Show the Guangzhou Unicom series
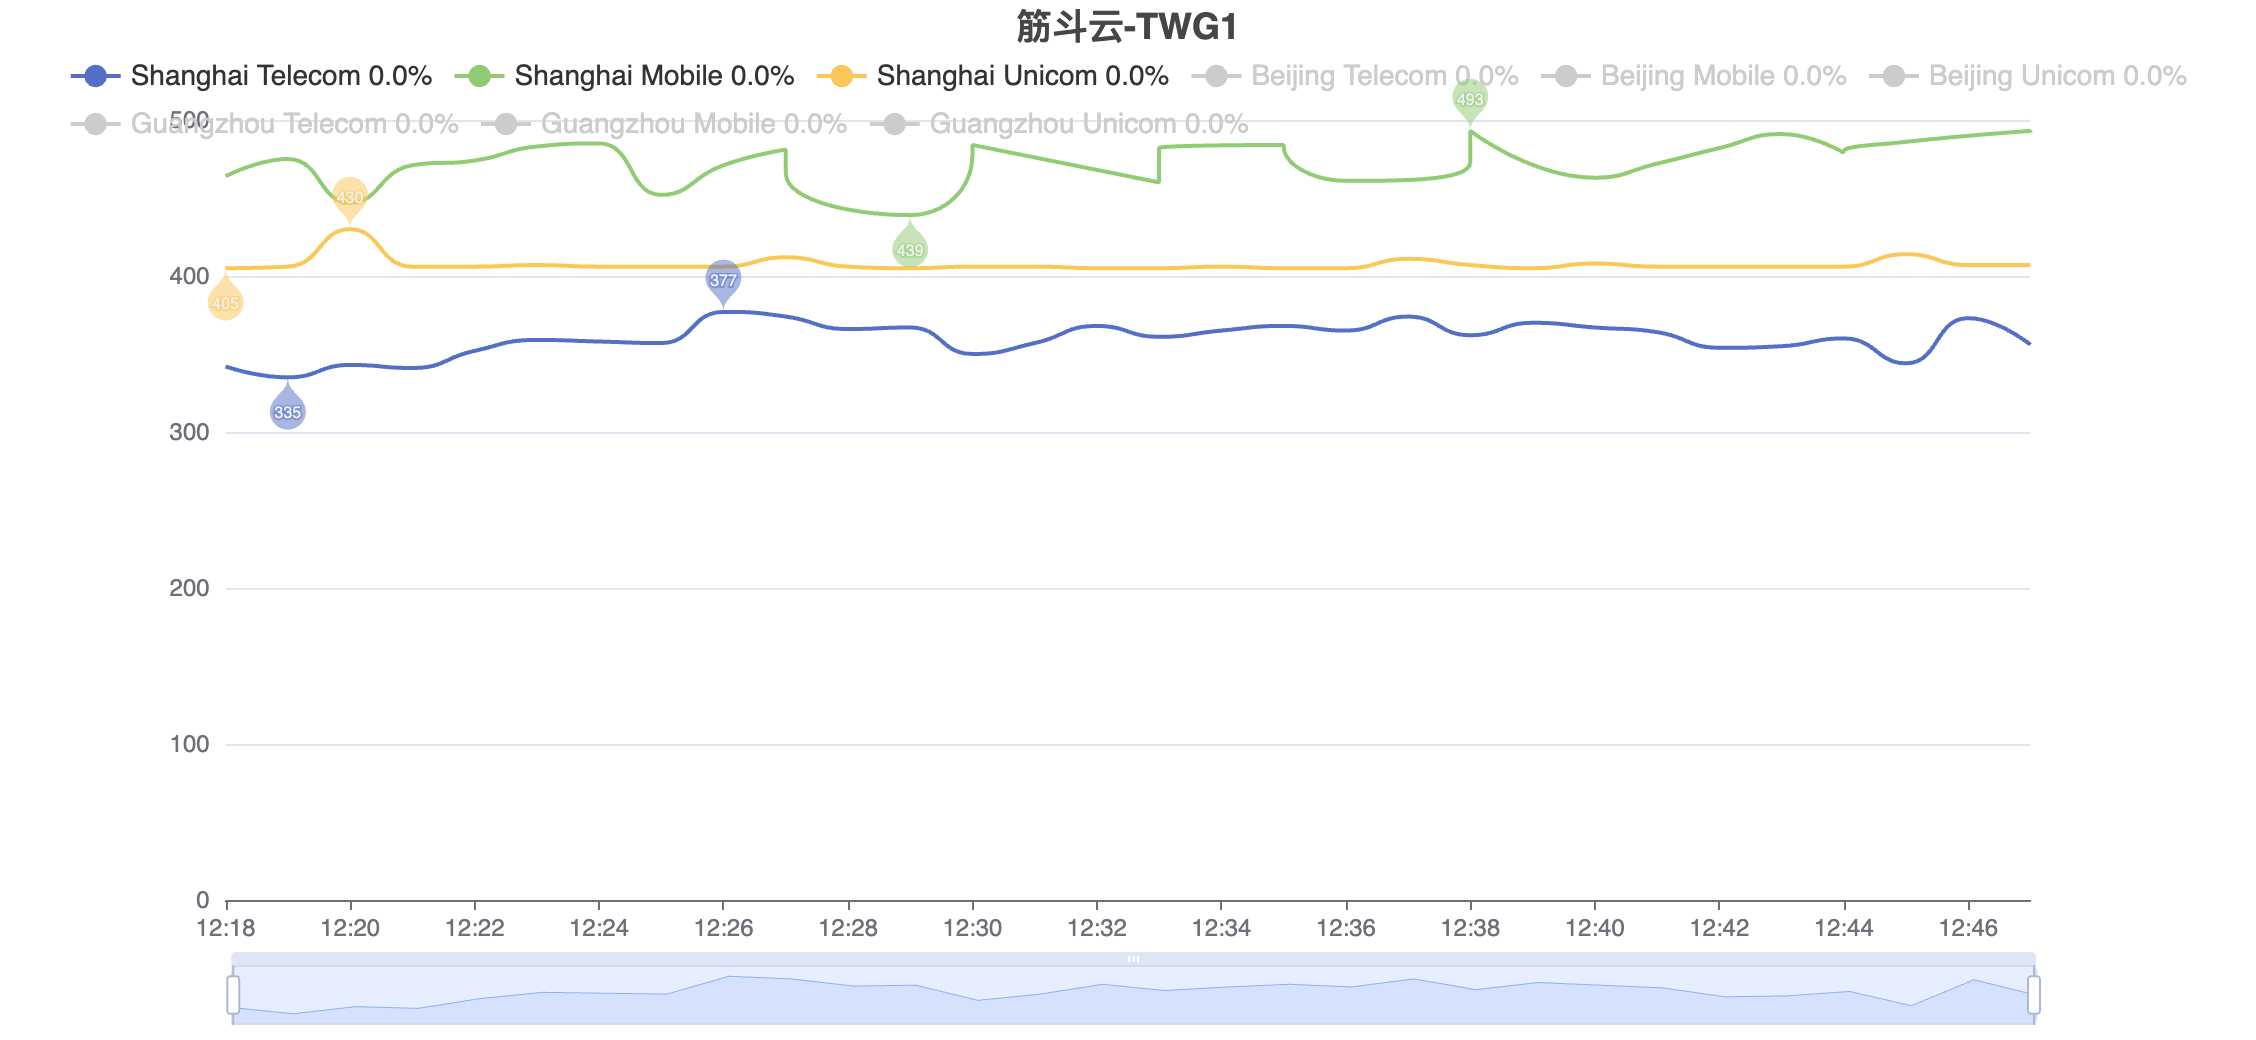This screenshot has width=2256, height=1040. tap(1059, 124)
